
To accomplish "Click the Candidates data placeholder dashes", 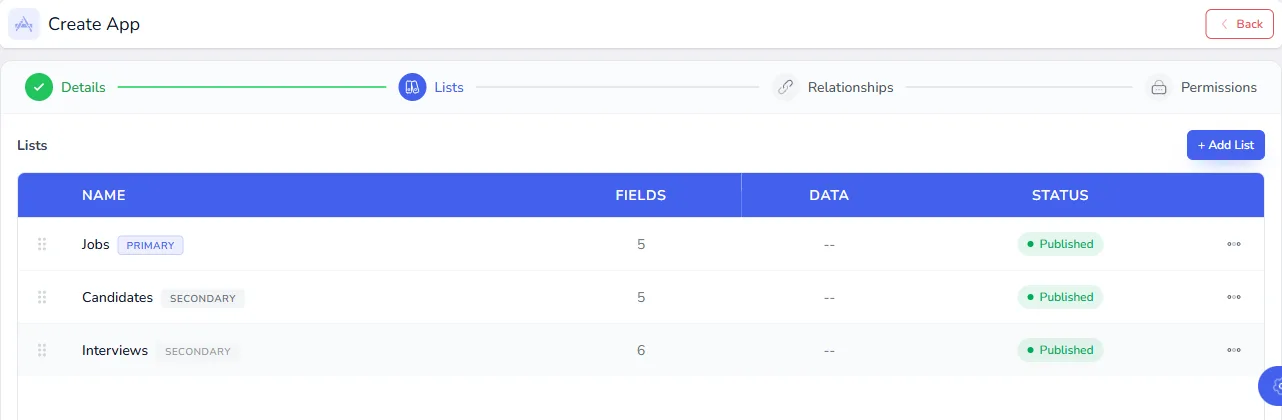I will click(x=829, y=297).
